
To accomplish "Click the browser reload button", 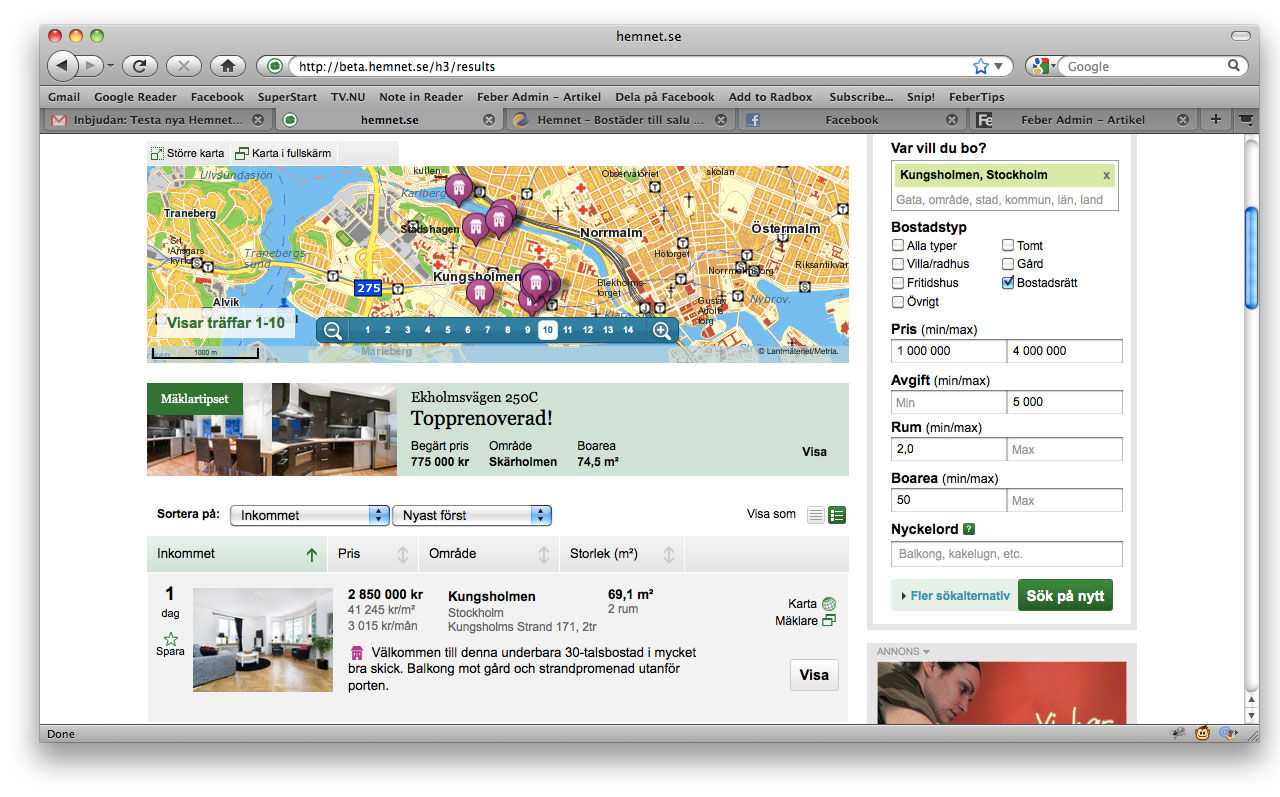I will (x=139, y=66).
